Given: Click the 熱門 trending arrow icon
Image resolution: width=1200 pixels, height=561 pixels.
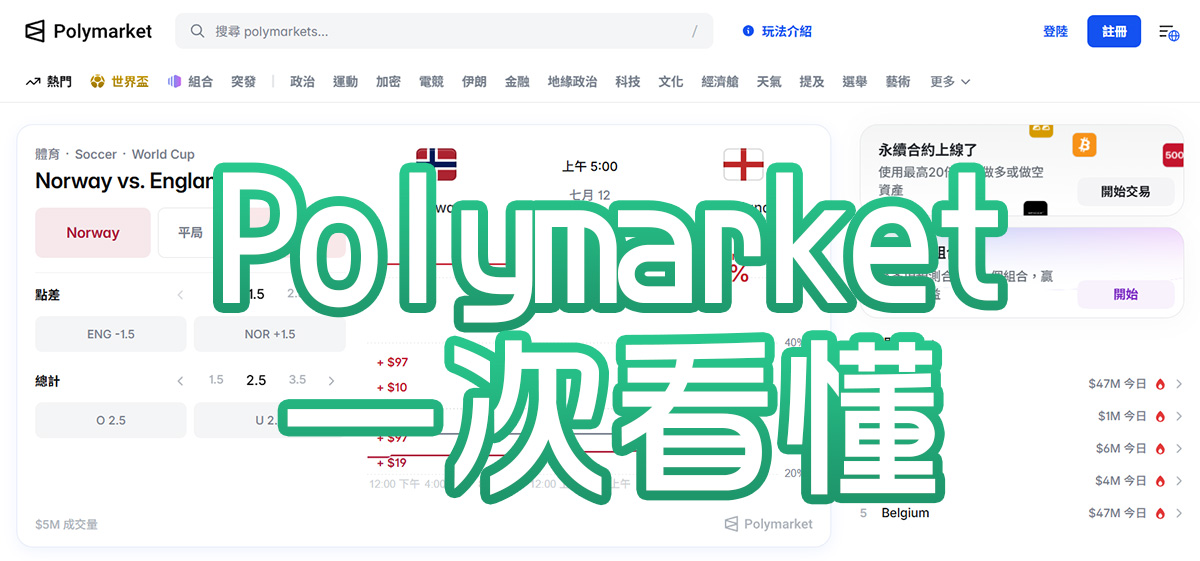Looking at the screenshot, I should click(x=33, y=82).
